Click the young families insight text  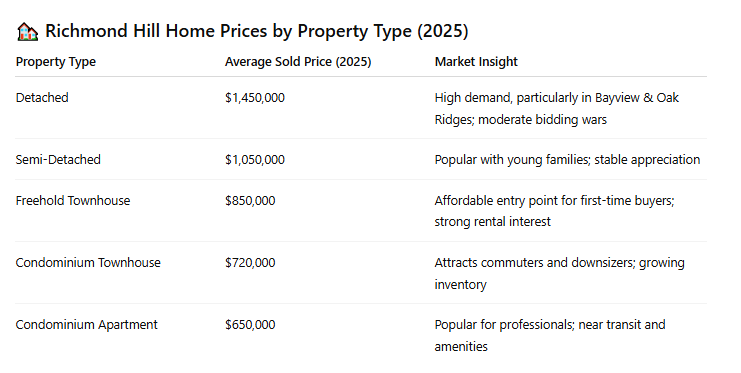coord(567,160)
